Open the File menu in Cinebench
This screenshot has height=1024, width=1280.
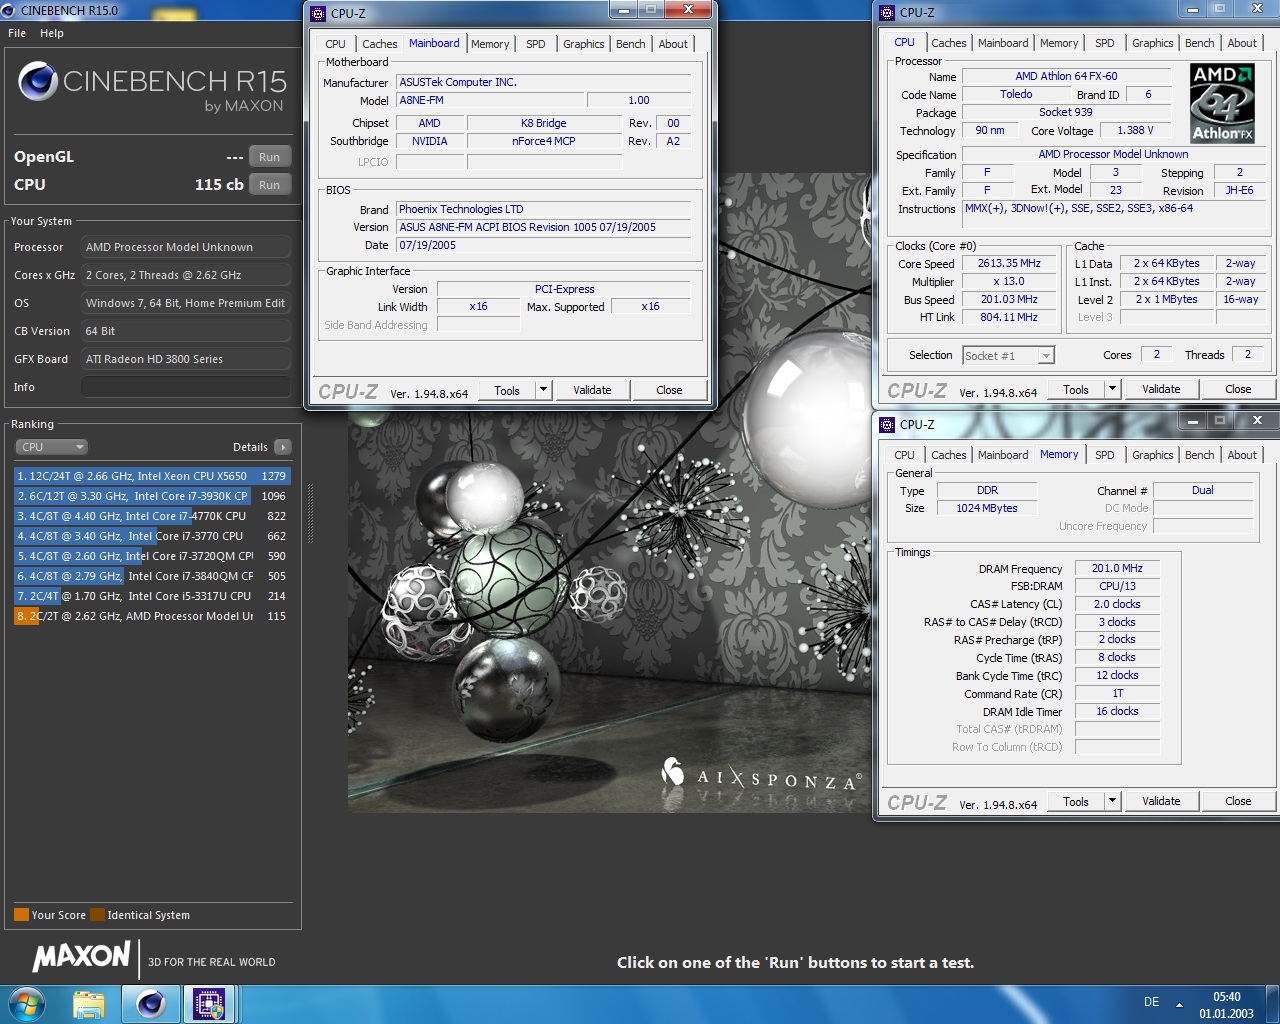coord(17,33)
